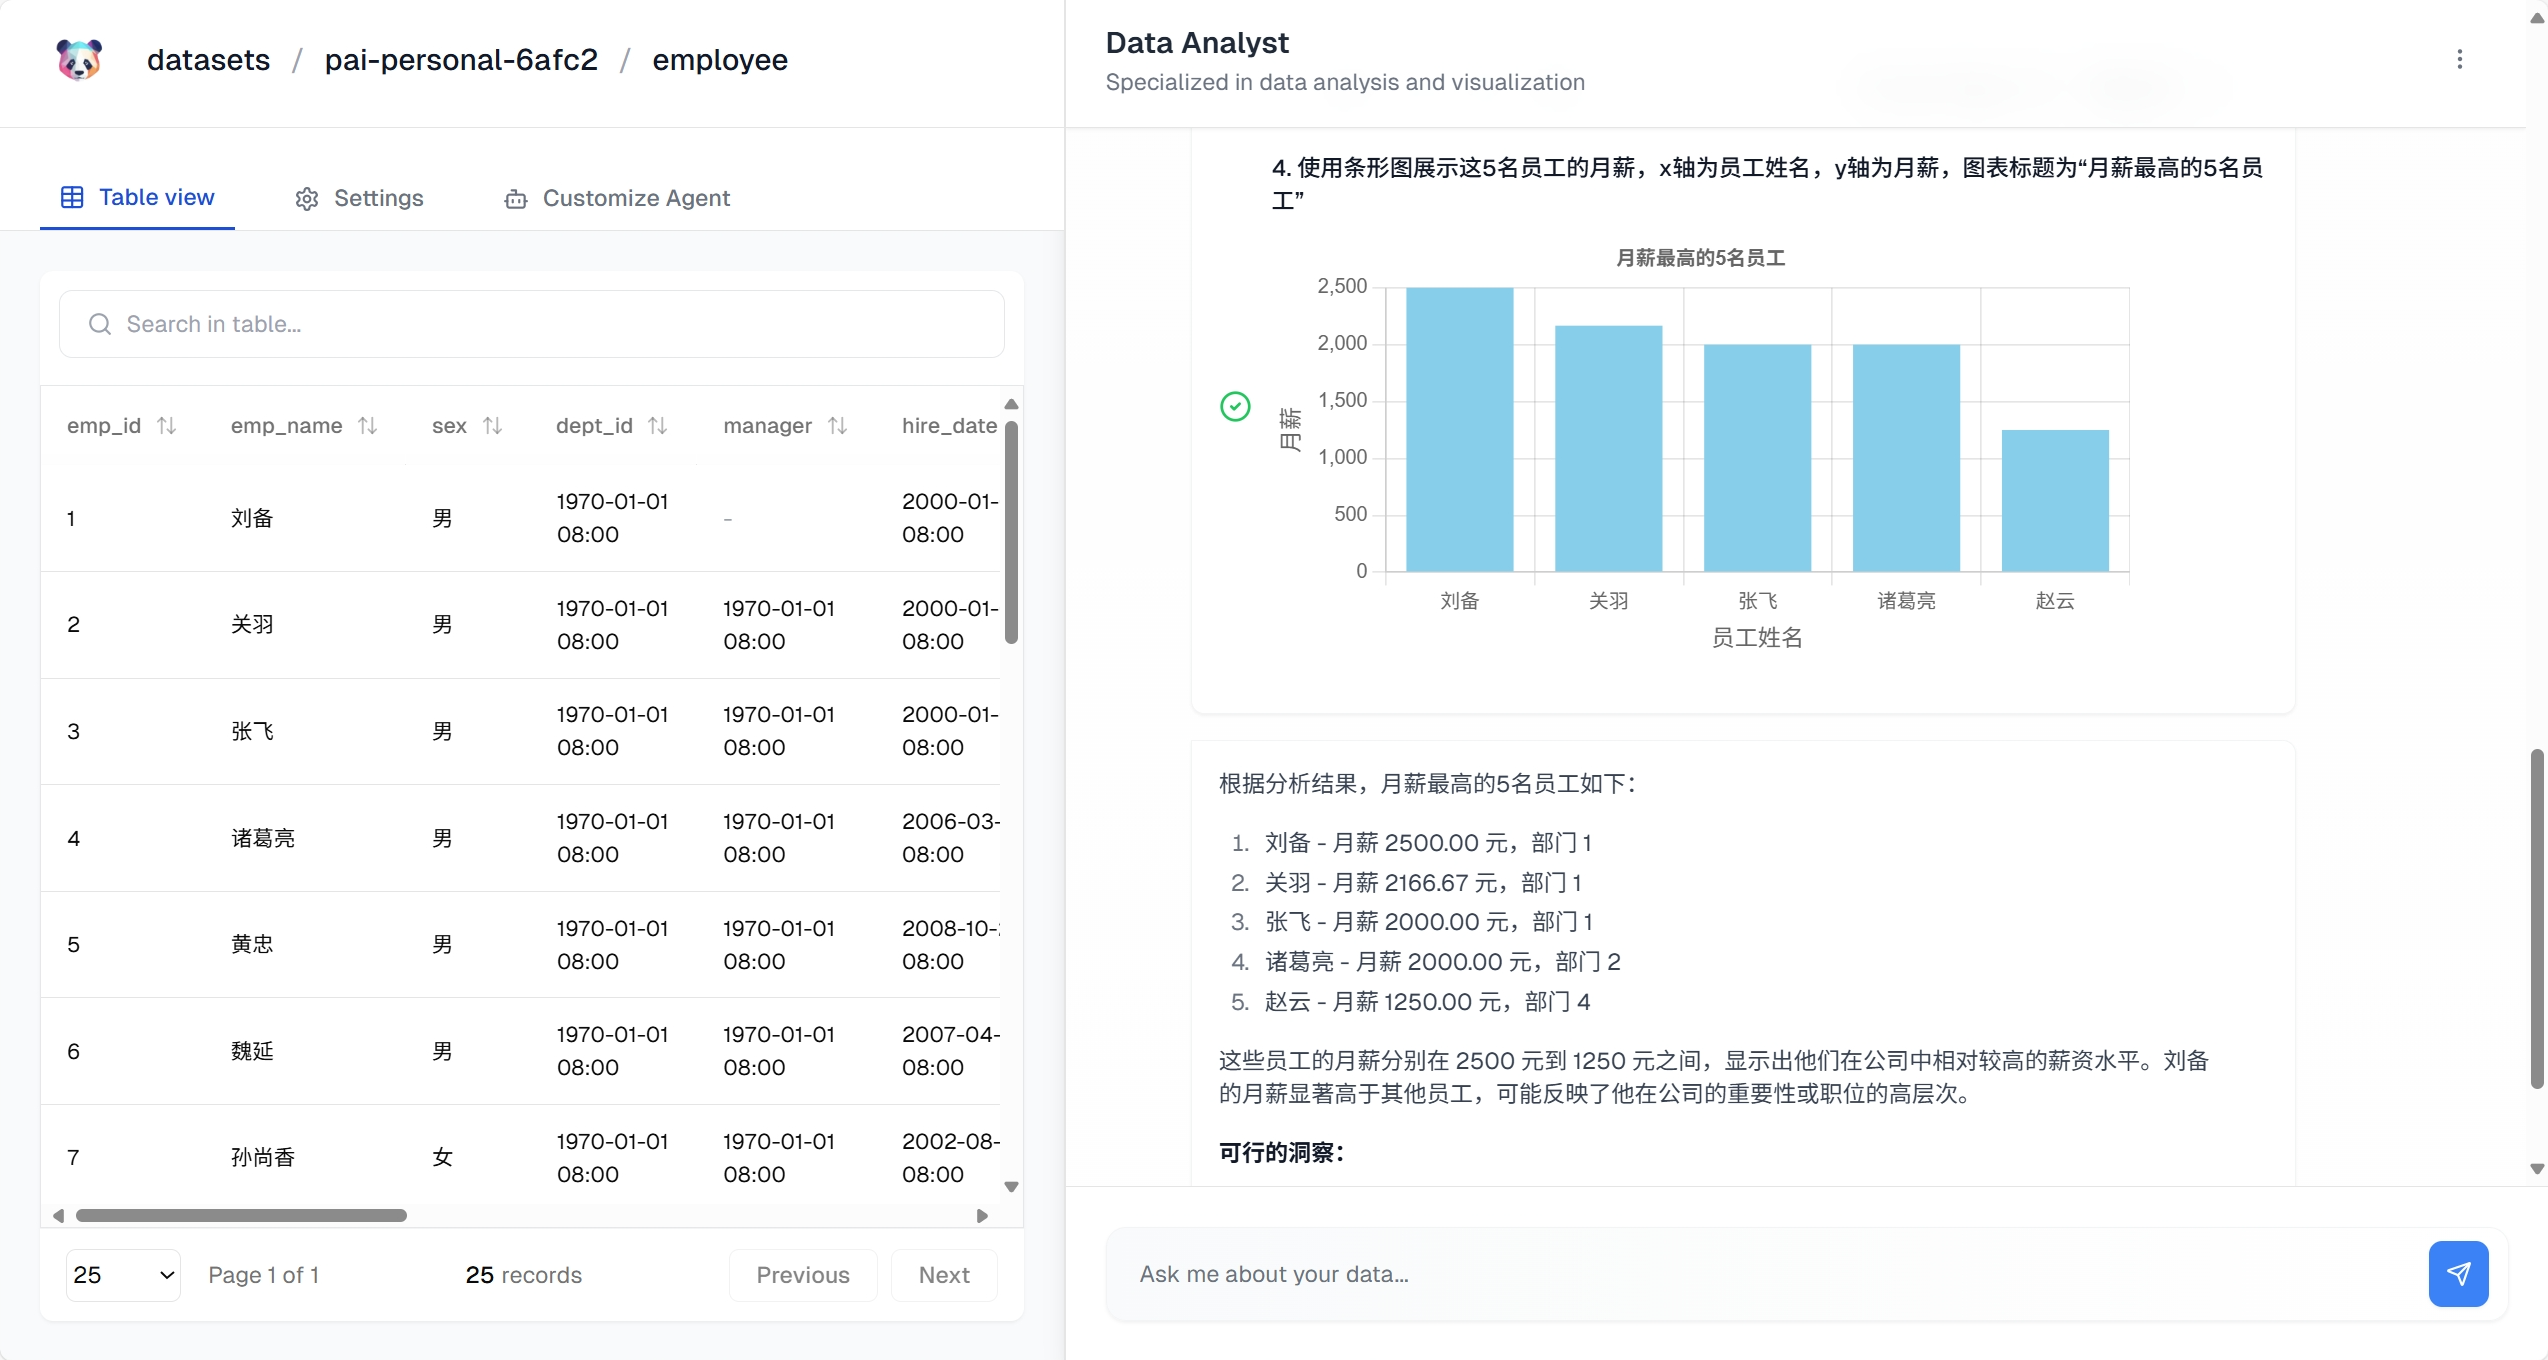Sort by emp_id column arrows

167,426
